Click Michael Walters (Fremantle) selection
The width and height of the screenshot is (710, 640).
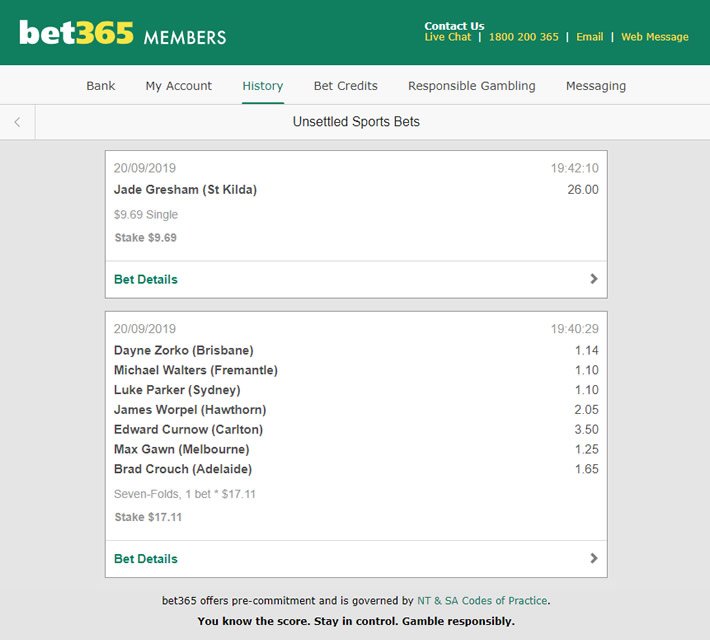(196, 370)
